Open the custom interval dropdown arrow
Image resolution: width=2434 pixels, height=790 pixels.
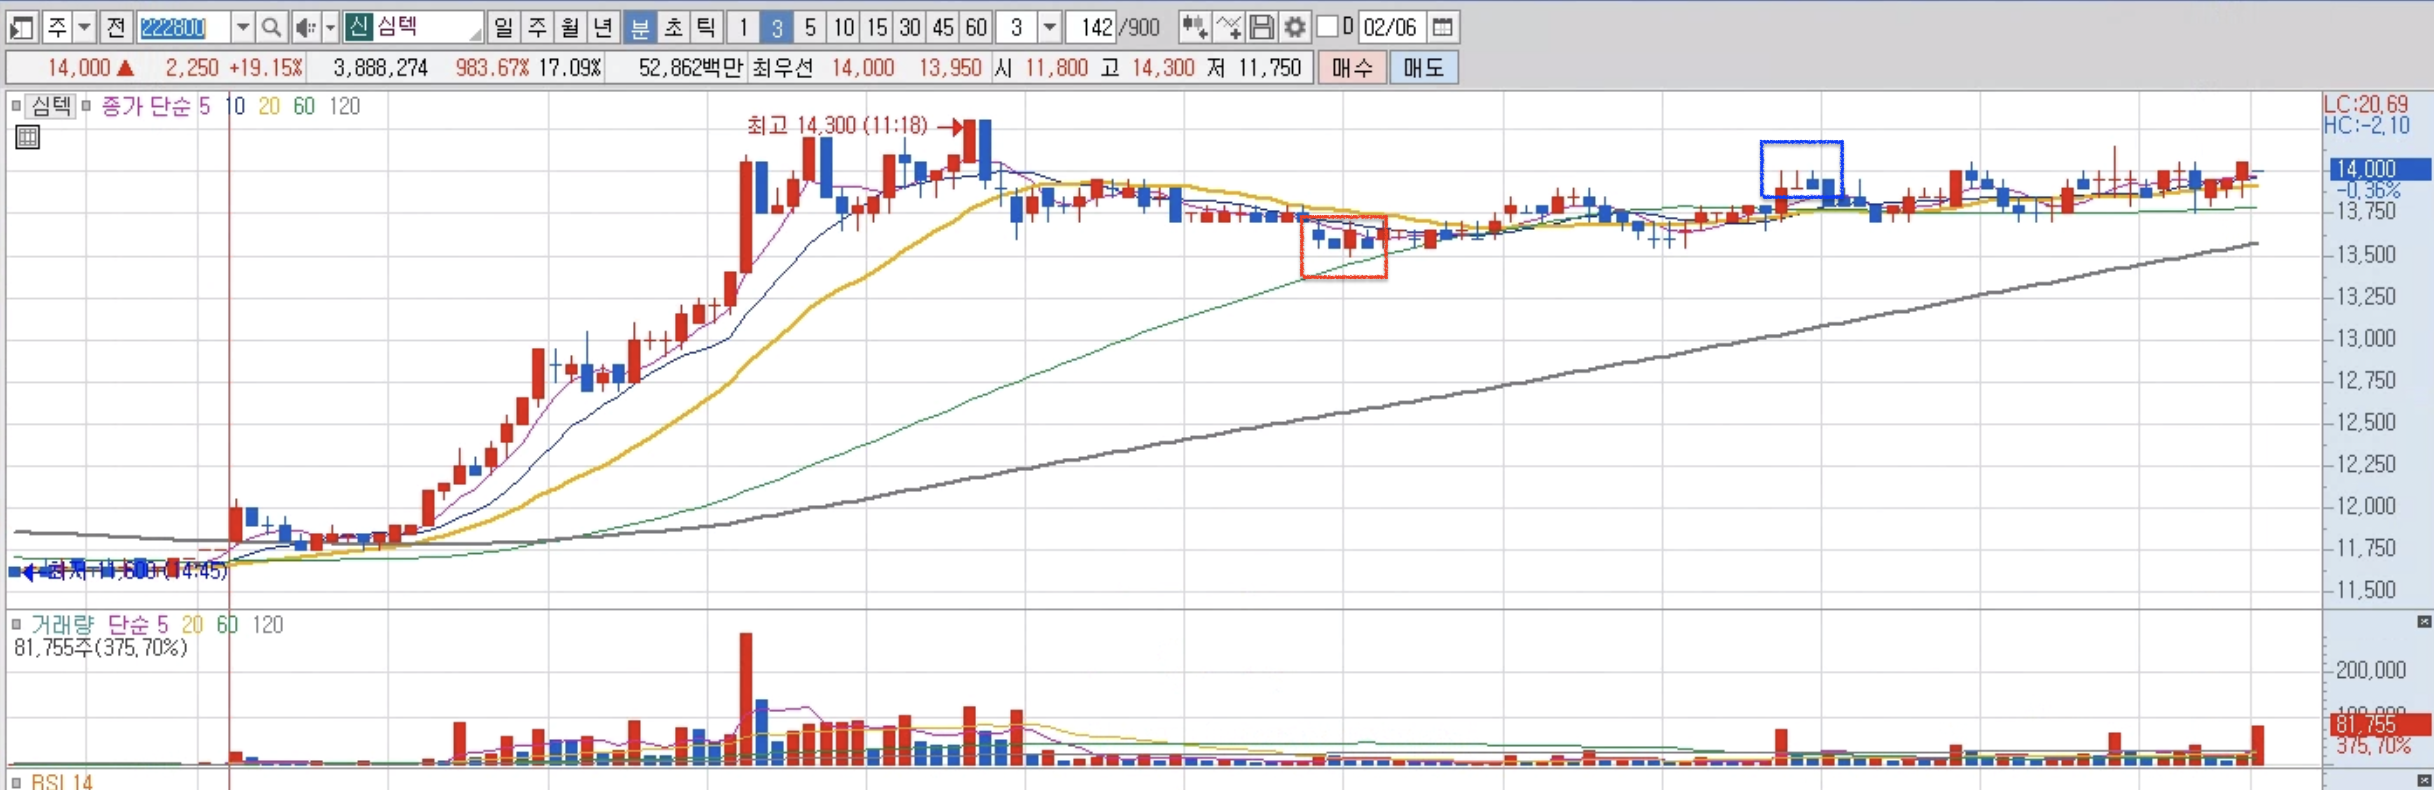(x=1049, y=27)
